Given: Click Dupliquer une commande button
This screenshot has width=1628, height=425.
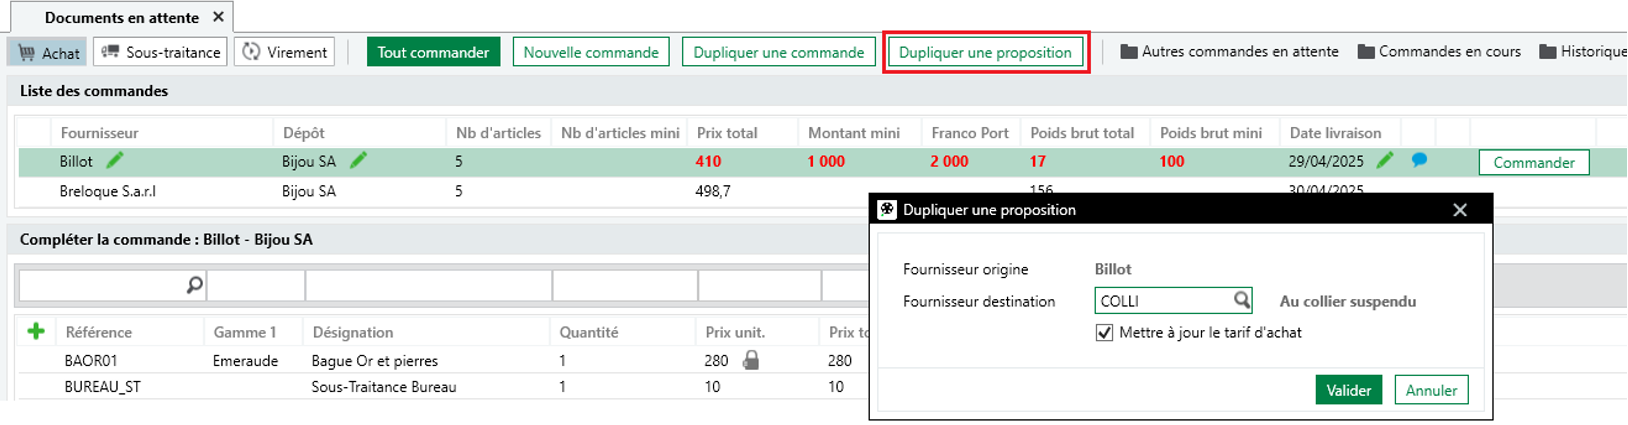Looking at the screenshot, I should click(778, 52).
